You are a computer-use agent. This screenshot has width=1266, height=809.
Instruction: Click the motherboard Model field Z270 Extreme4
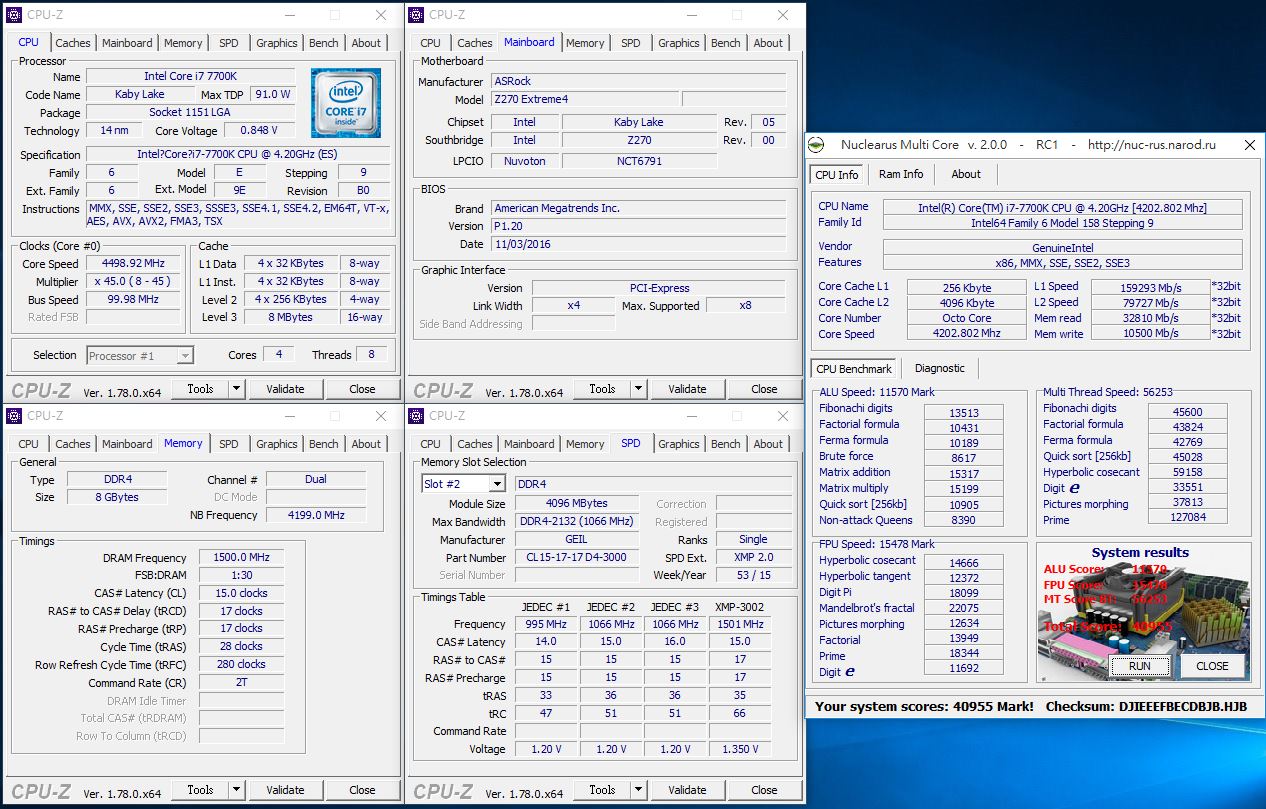click(x=584, y=100)
